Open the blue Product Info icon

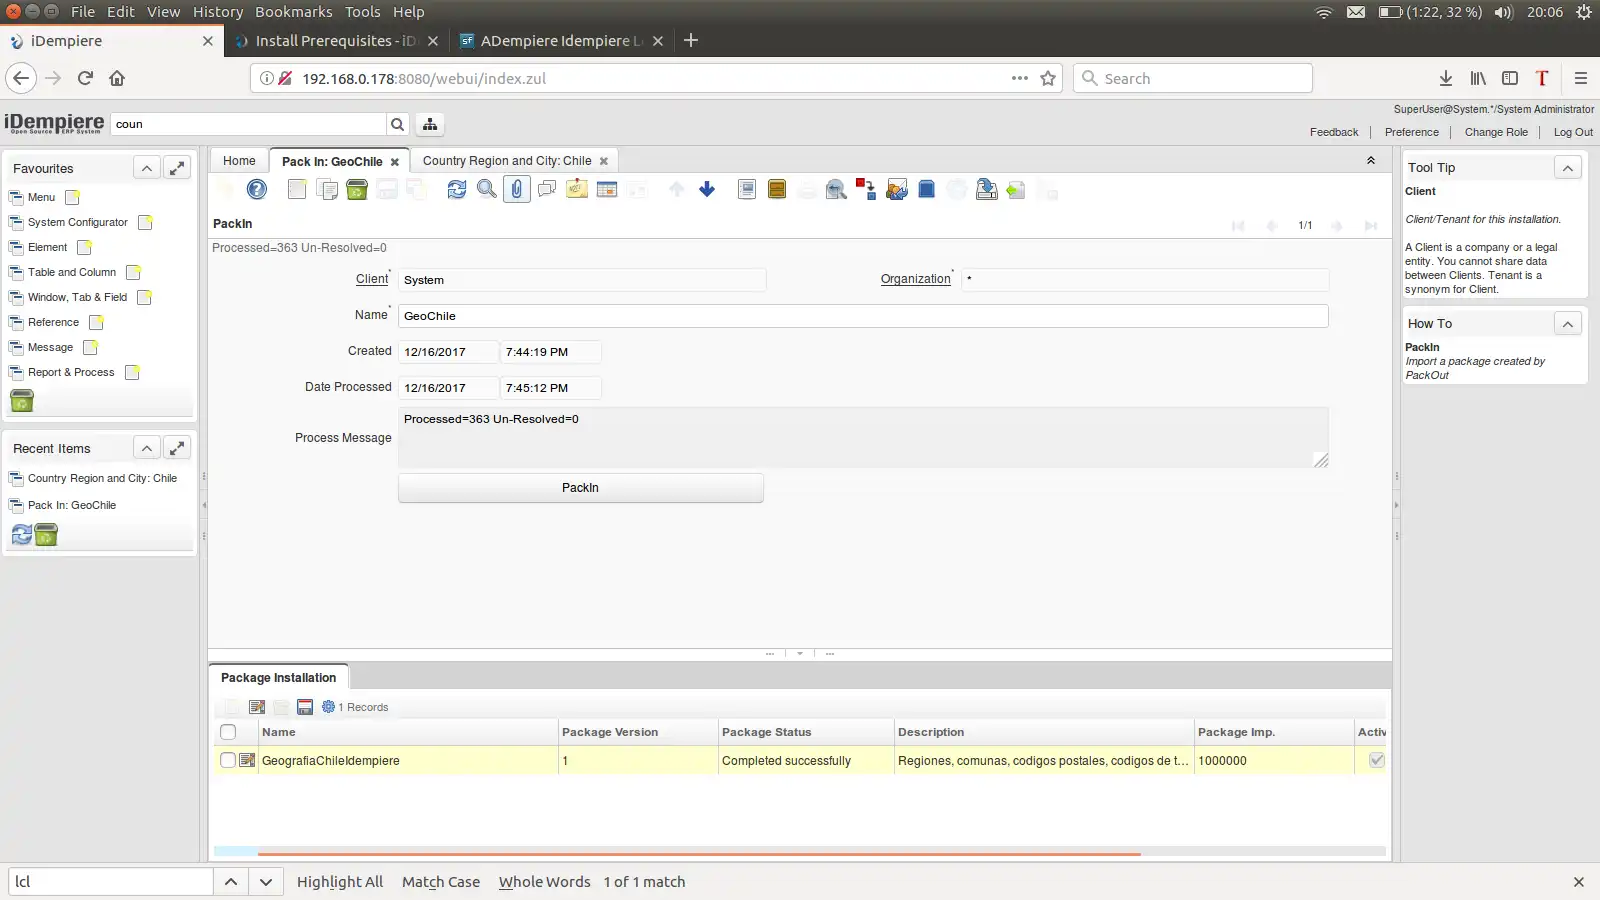click(x=927, y=189)
